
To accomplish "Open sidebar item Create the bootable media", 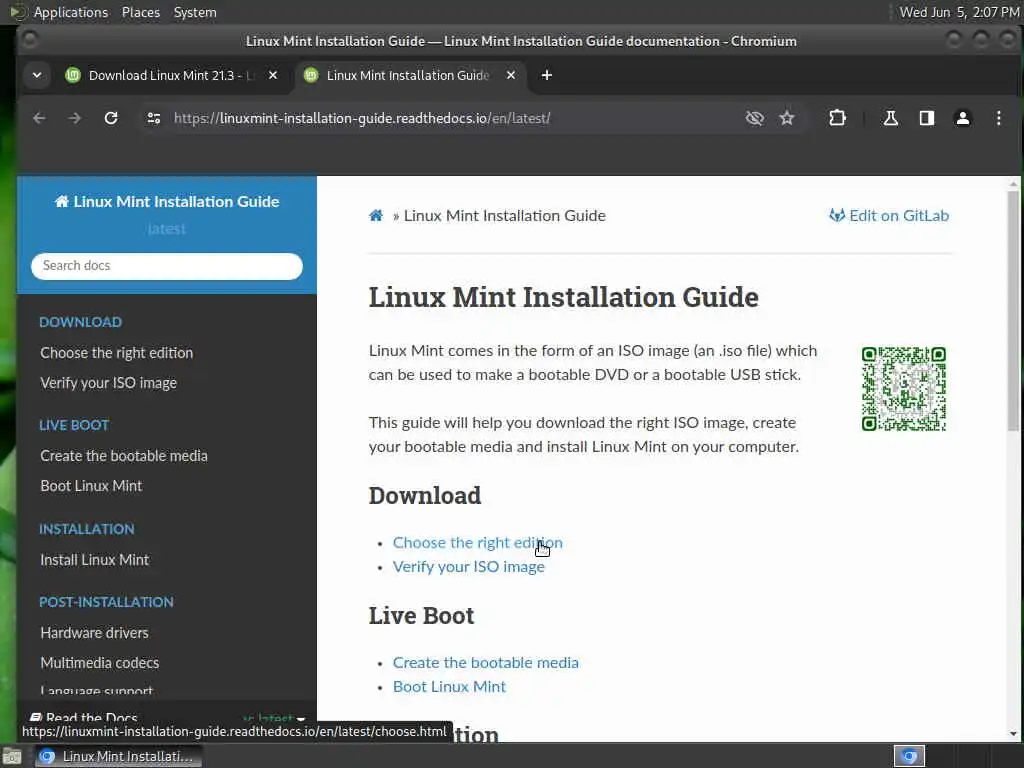I will (123, 456).
